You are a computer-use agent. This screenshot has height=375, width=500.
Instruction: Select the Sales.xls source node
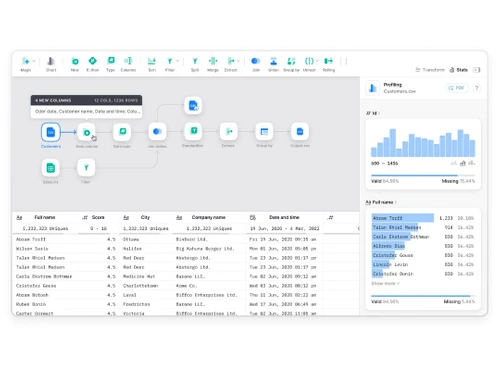coord(51,168)
